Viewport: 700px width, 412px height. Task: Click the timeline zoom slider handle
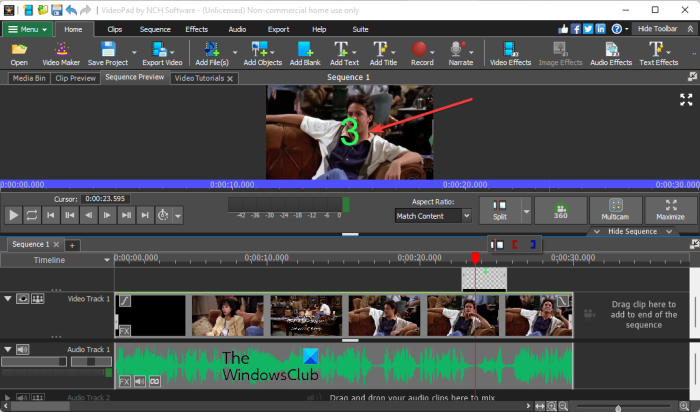click(x=618, y=408)
